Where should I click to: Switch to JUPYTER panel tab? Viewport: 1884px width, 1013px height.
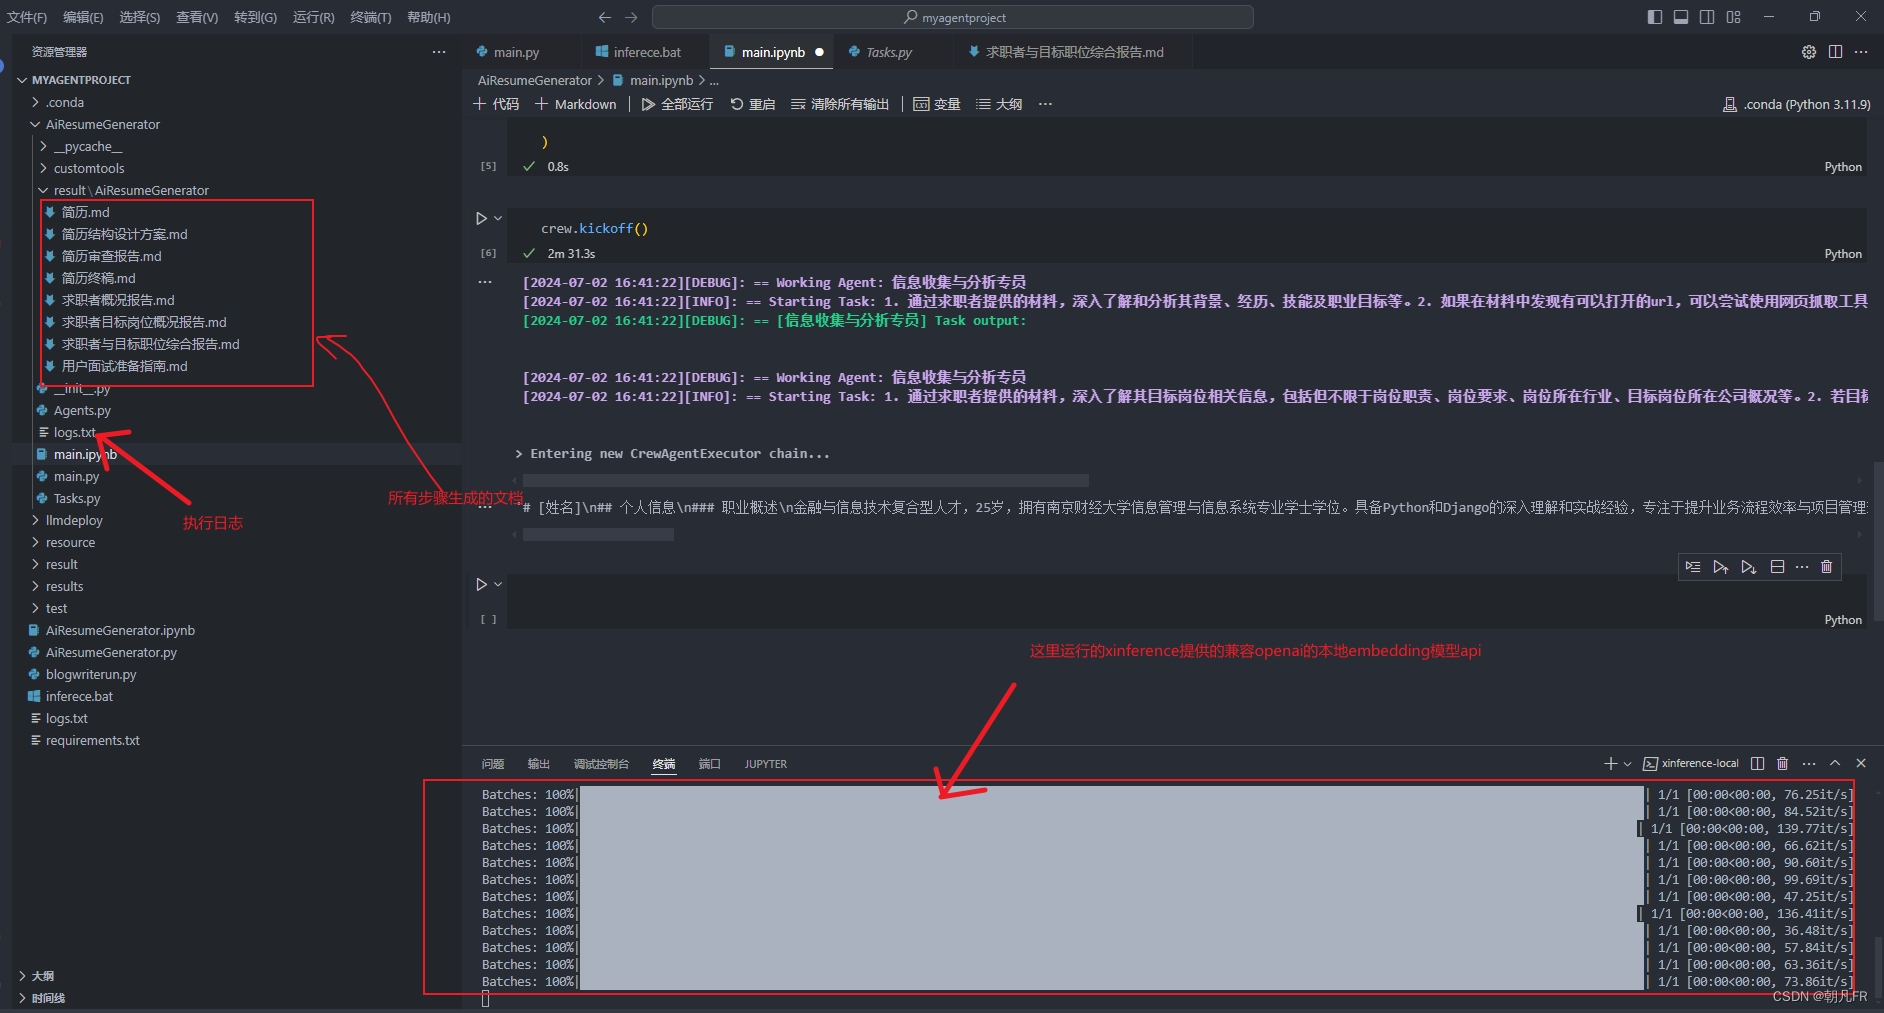[765, 764]
